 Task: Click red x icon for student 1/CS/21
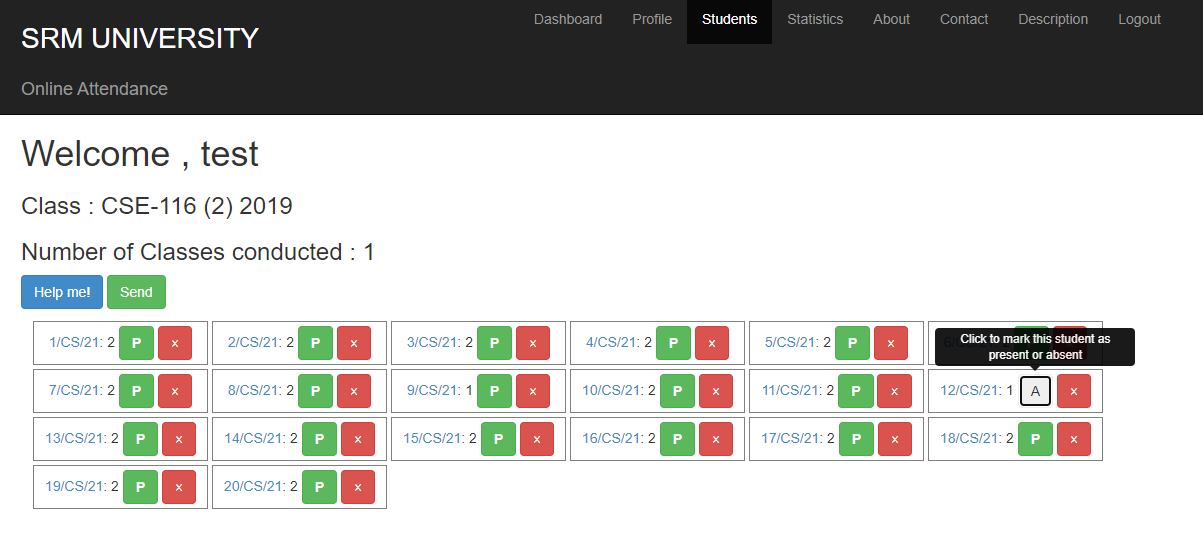(175, 343)
